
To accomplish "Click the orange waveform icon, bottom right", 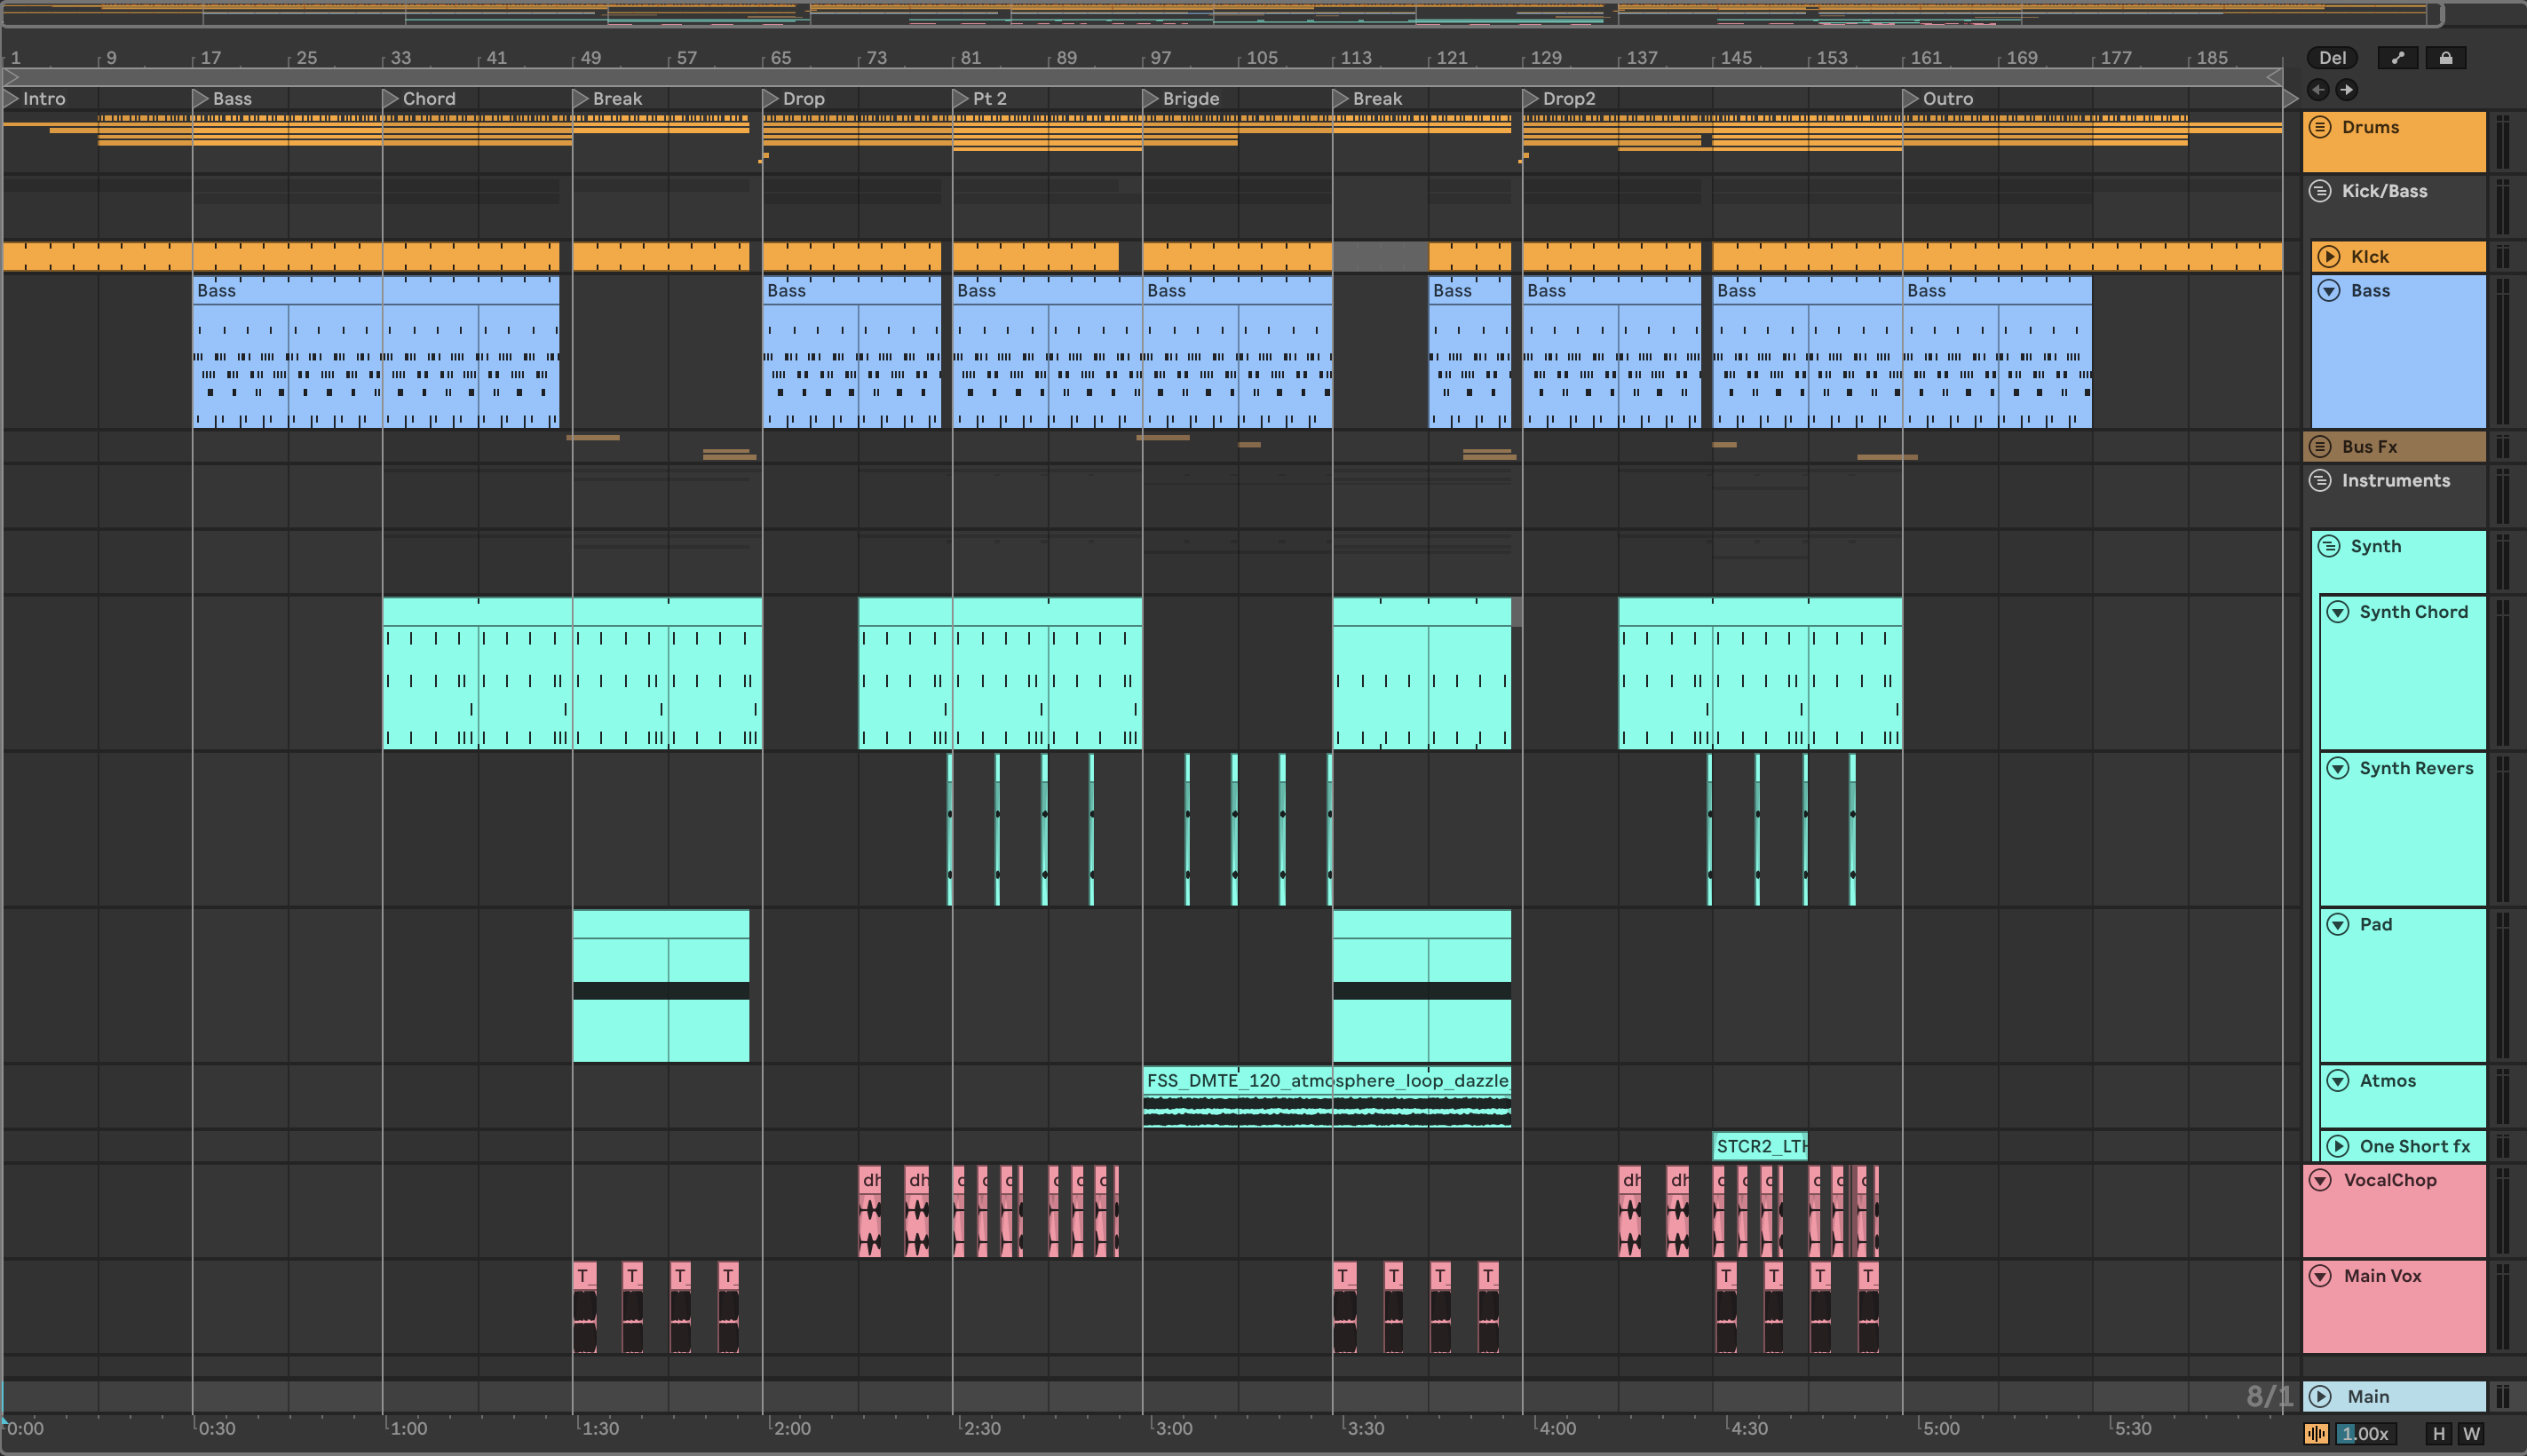I will pyautogui.click(x=2316, y=1433).
